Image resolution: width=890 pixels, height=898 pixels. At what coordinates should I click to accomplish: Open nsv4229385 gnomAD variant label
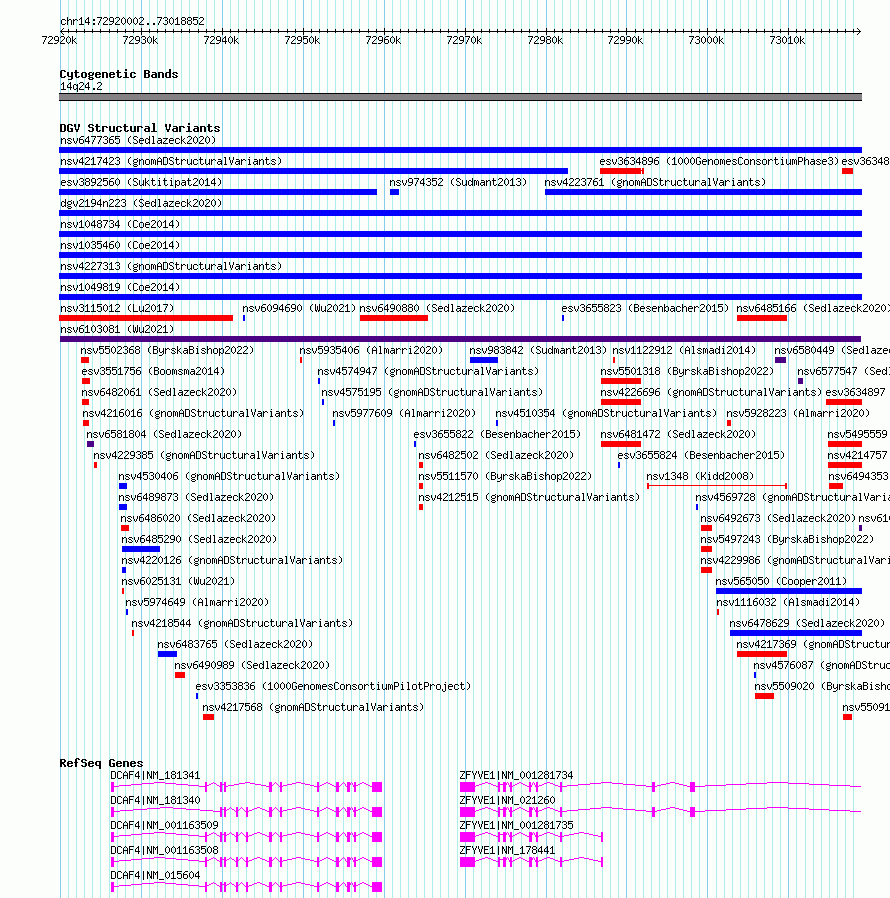[204, 455]
